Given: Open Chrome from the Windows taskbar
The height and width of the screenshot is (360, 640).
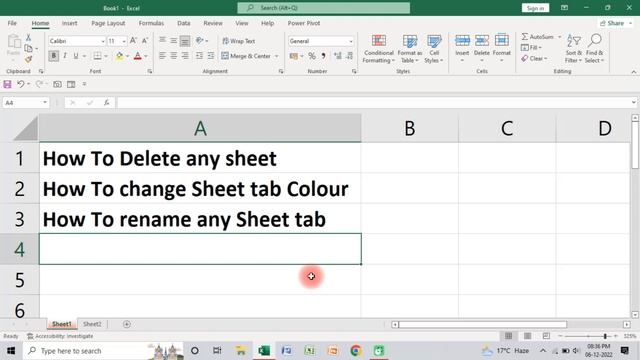Looking at the screenshot, I should (356, 351).
